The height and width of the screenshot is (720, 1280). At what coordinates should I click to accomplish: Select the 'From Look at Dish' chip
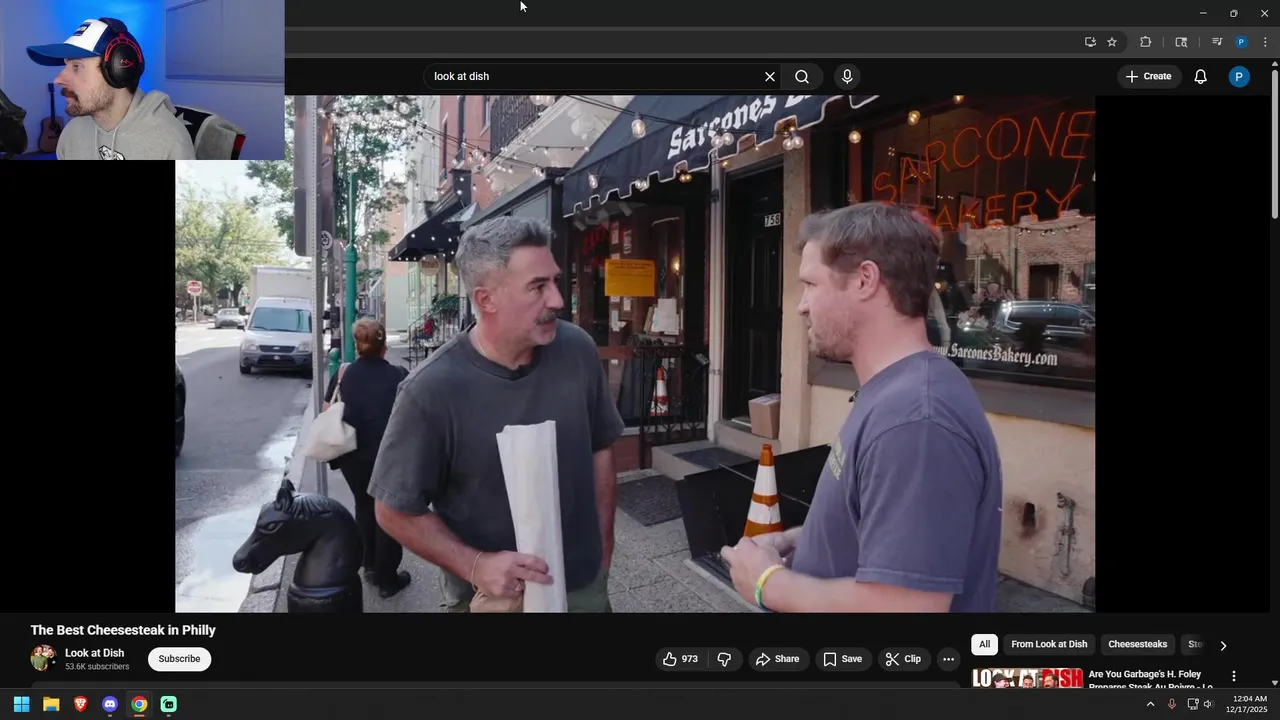coord(1049,644)
